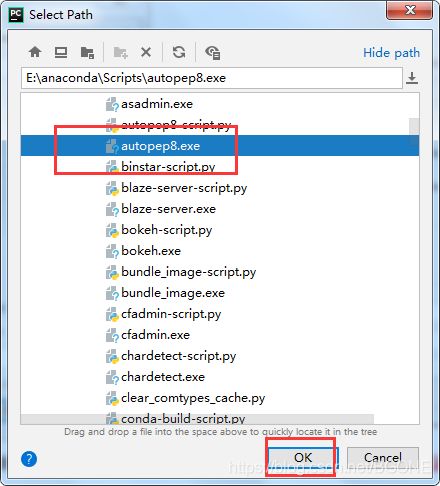Create a new folder icon

120,52
